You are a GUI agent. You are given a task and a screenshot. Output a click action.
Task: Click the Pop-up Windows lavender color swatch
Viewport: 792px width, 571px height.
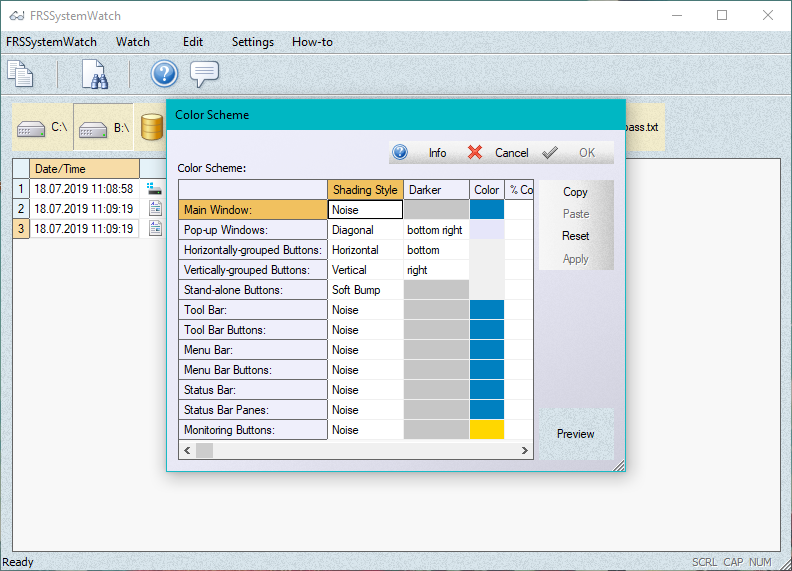[x=487, y=230]
